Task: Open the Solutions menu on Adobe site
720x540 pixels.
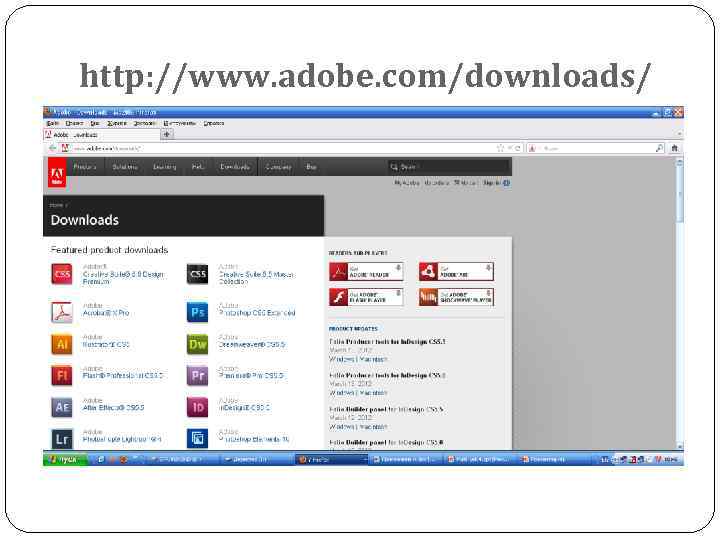Action: point(125,167)
